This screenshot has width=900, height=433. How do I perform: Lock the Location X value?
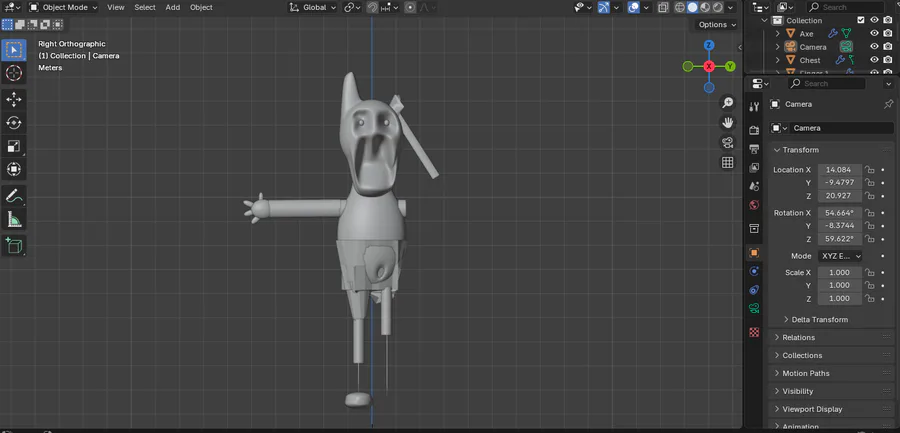[870, 170]
